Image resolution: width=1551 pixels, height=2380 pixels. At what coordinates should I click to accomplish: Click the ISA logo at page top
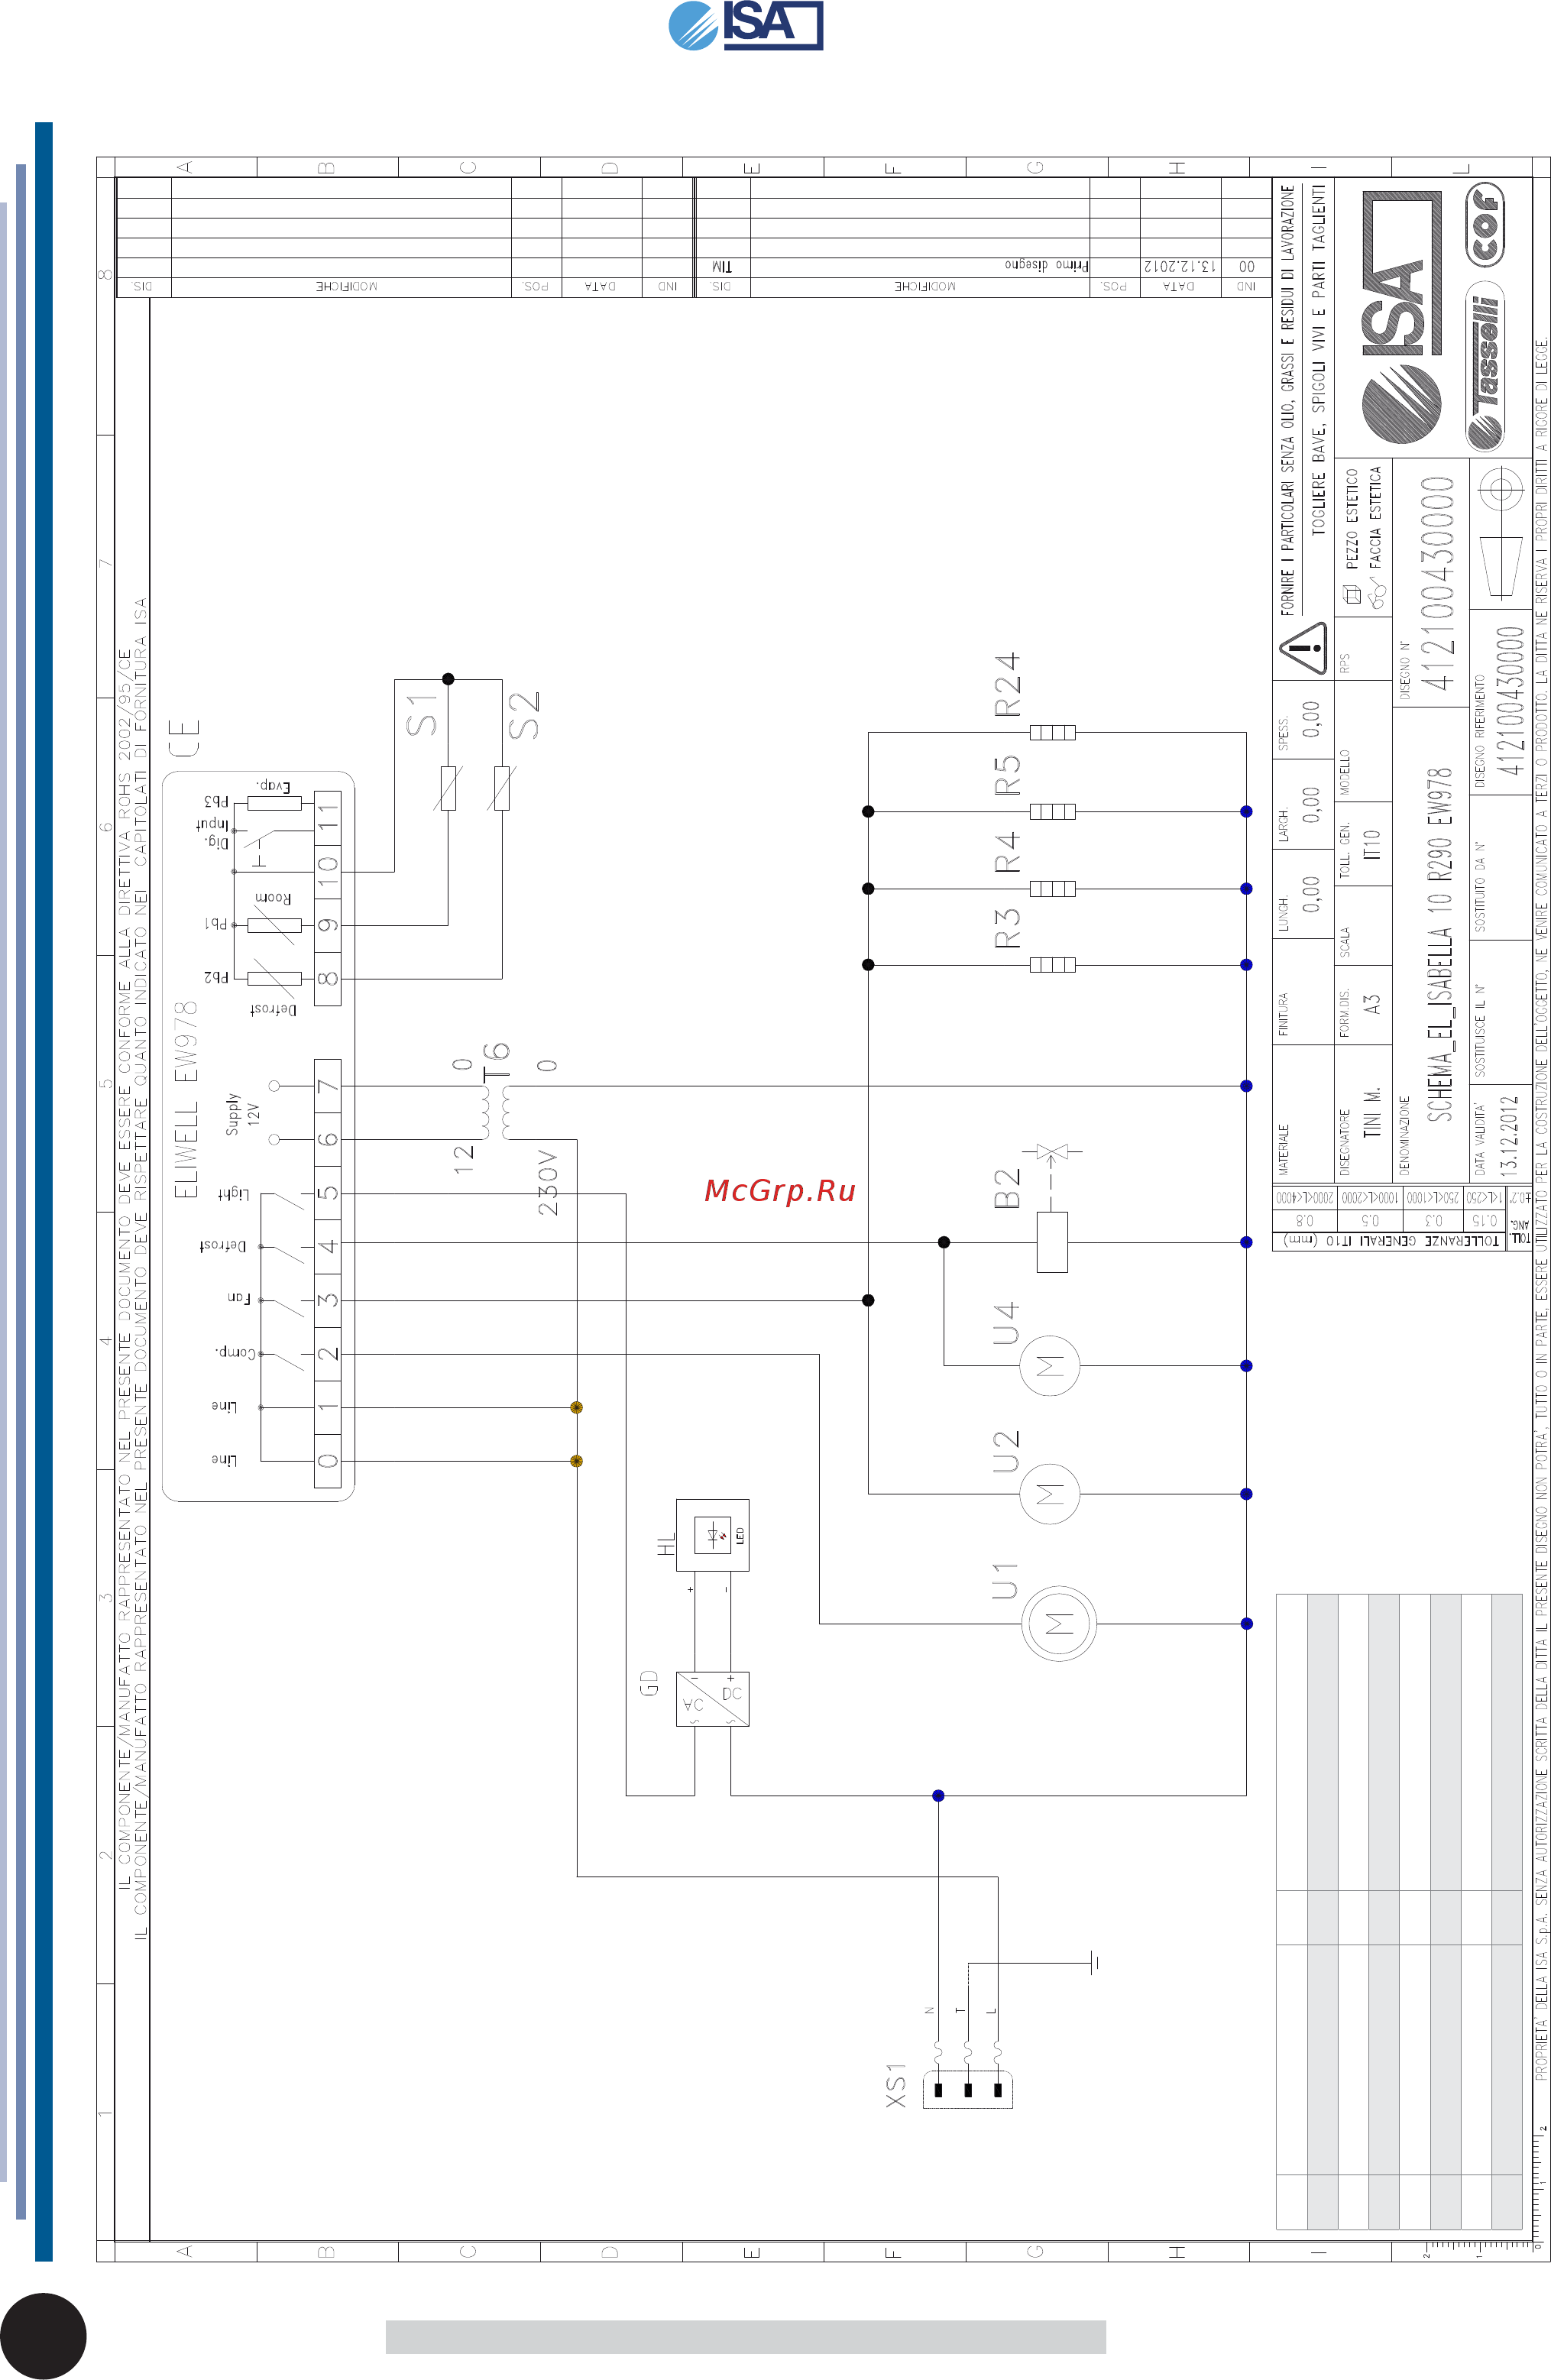745,25
